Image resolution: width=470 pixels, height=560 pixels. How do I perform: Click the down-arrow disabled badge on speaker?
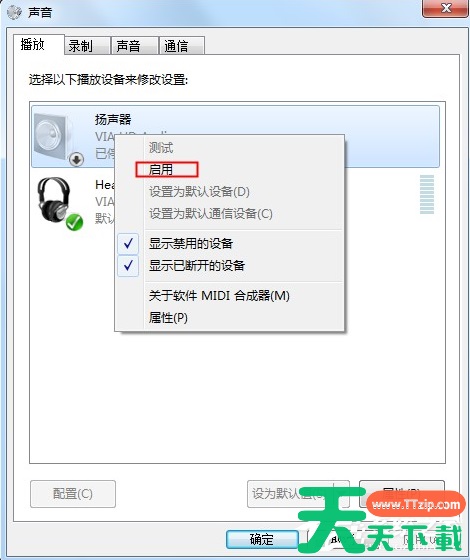click(76, 160)
